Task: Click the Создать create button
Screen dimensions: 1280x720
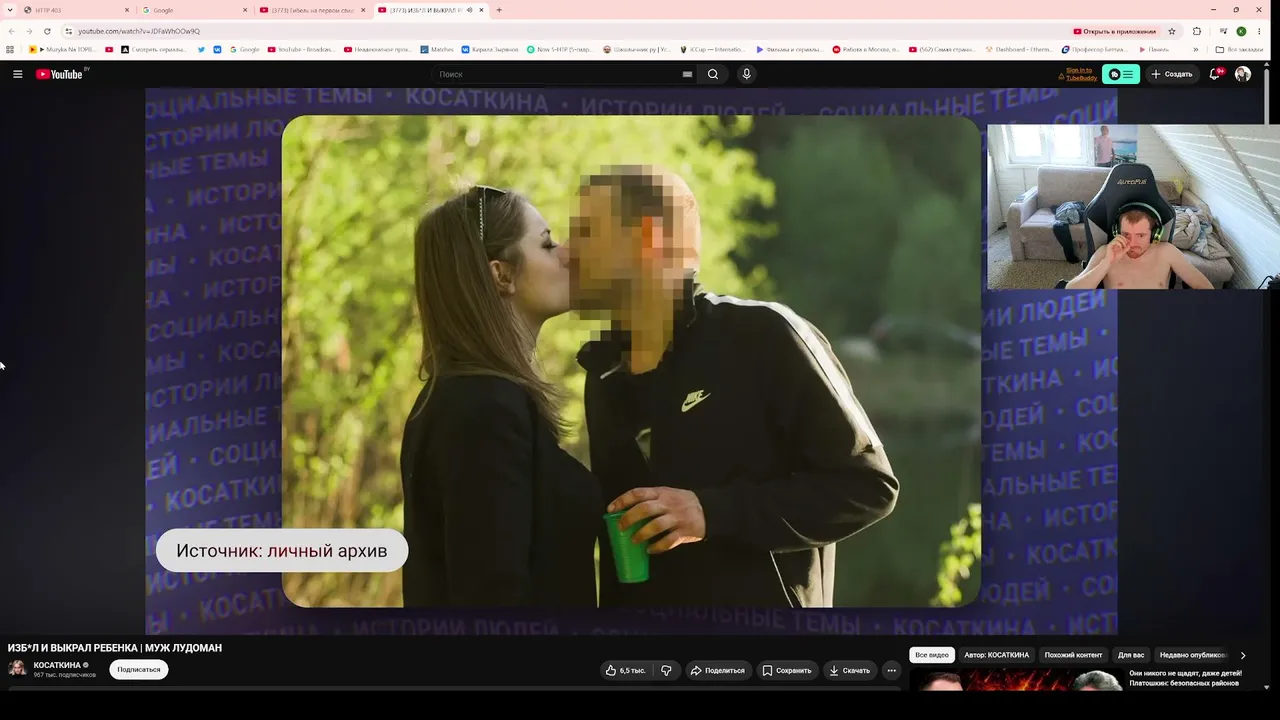Action: 1172,74
